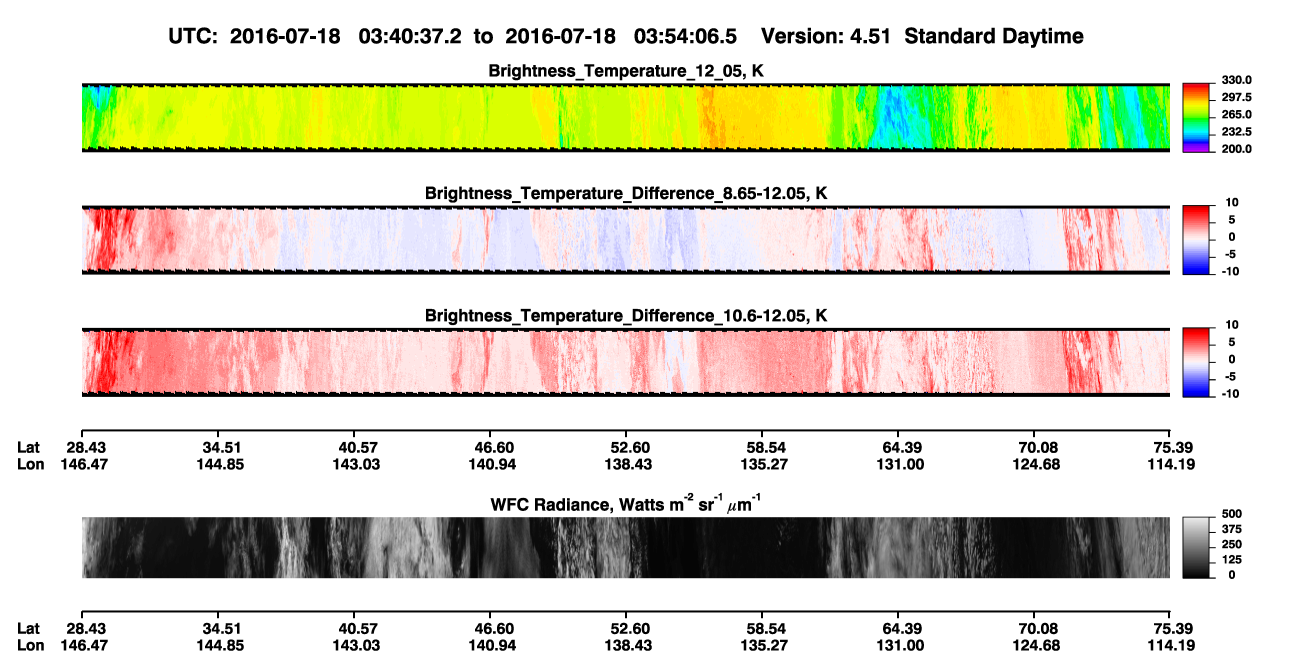Click the 125 label on the WFC Radiance color bar
1300x667 pixels.
(1232, 560)
